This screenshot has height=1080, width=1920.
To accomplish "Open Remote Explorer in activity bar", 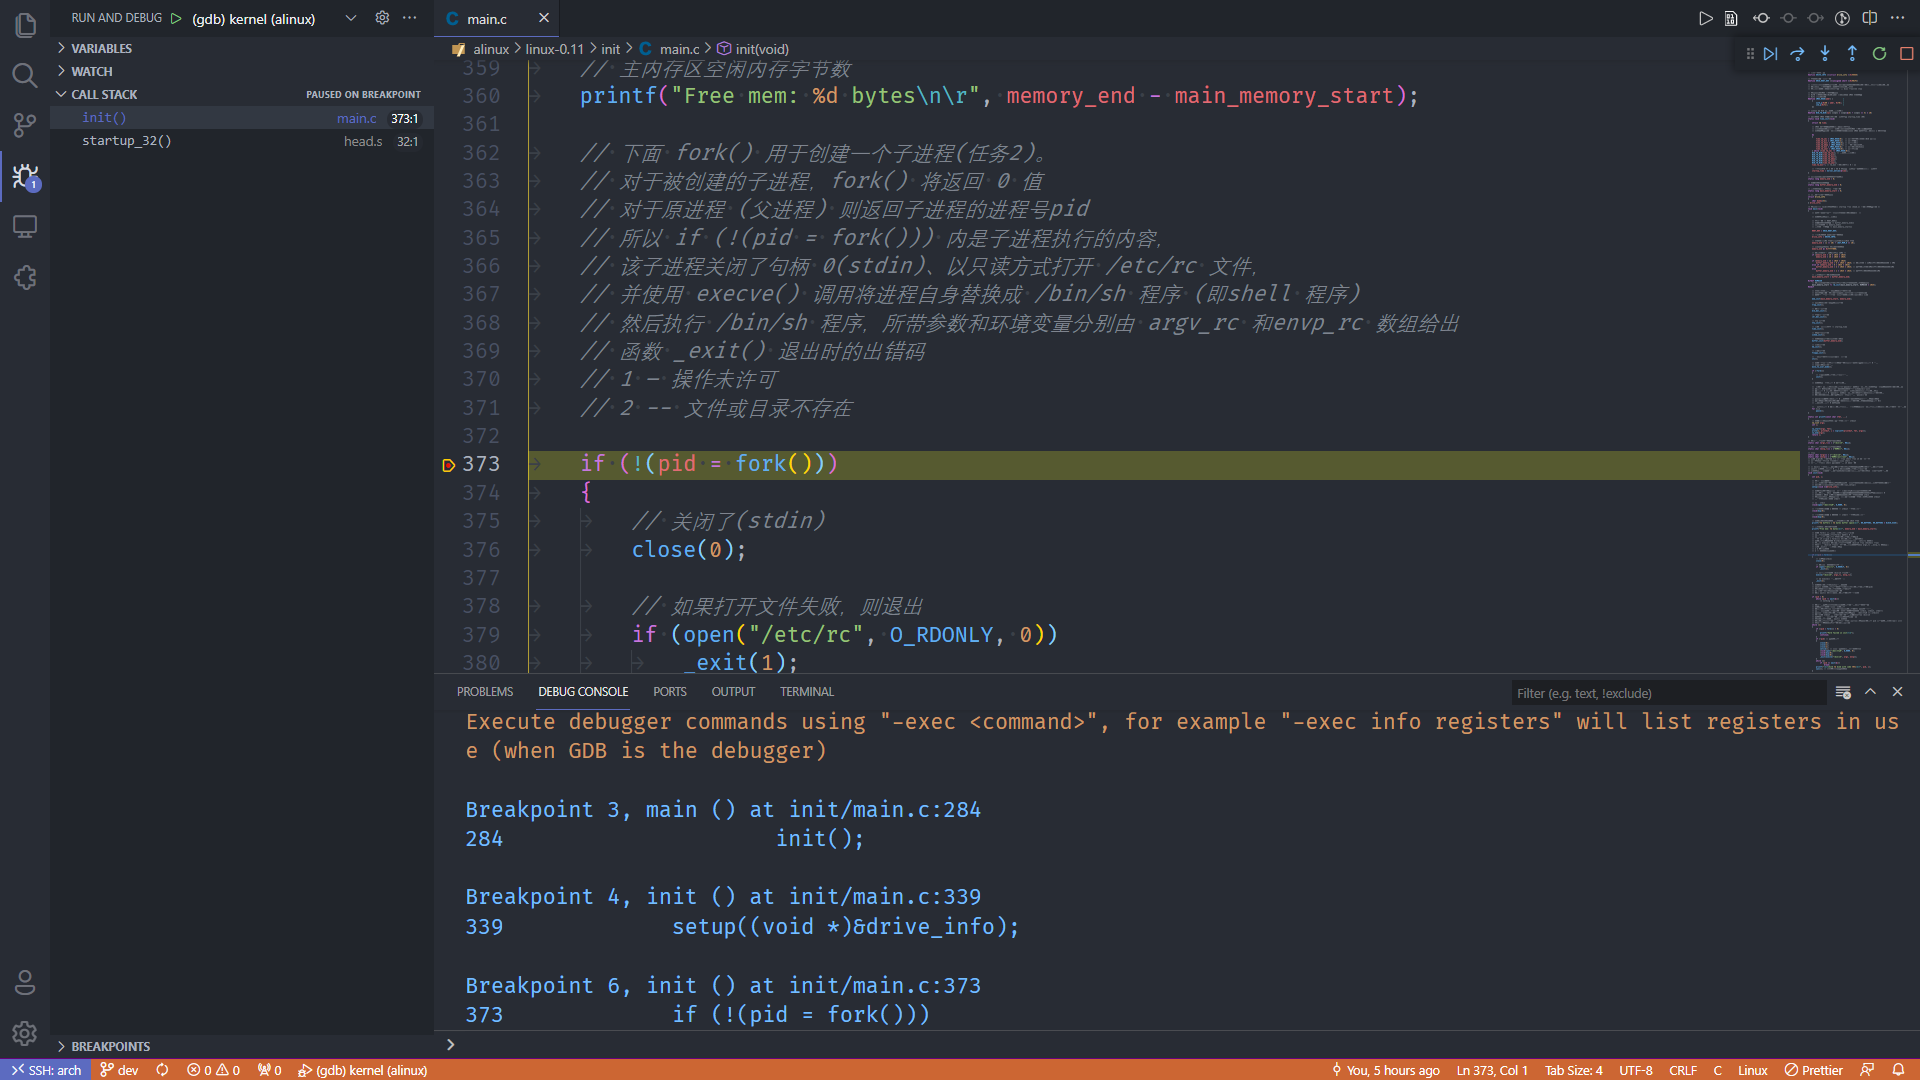I will click(x=25, y=227).
